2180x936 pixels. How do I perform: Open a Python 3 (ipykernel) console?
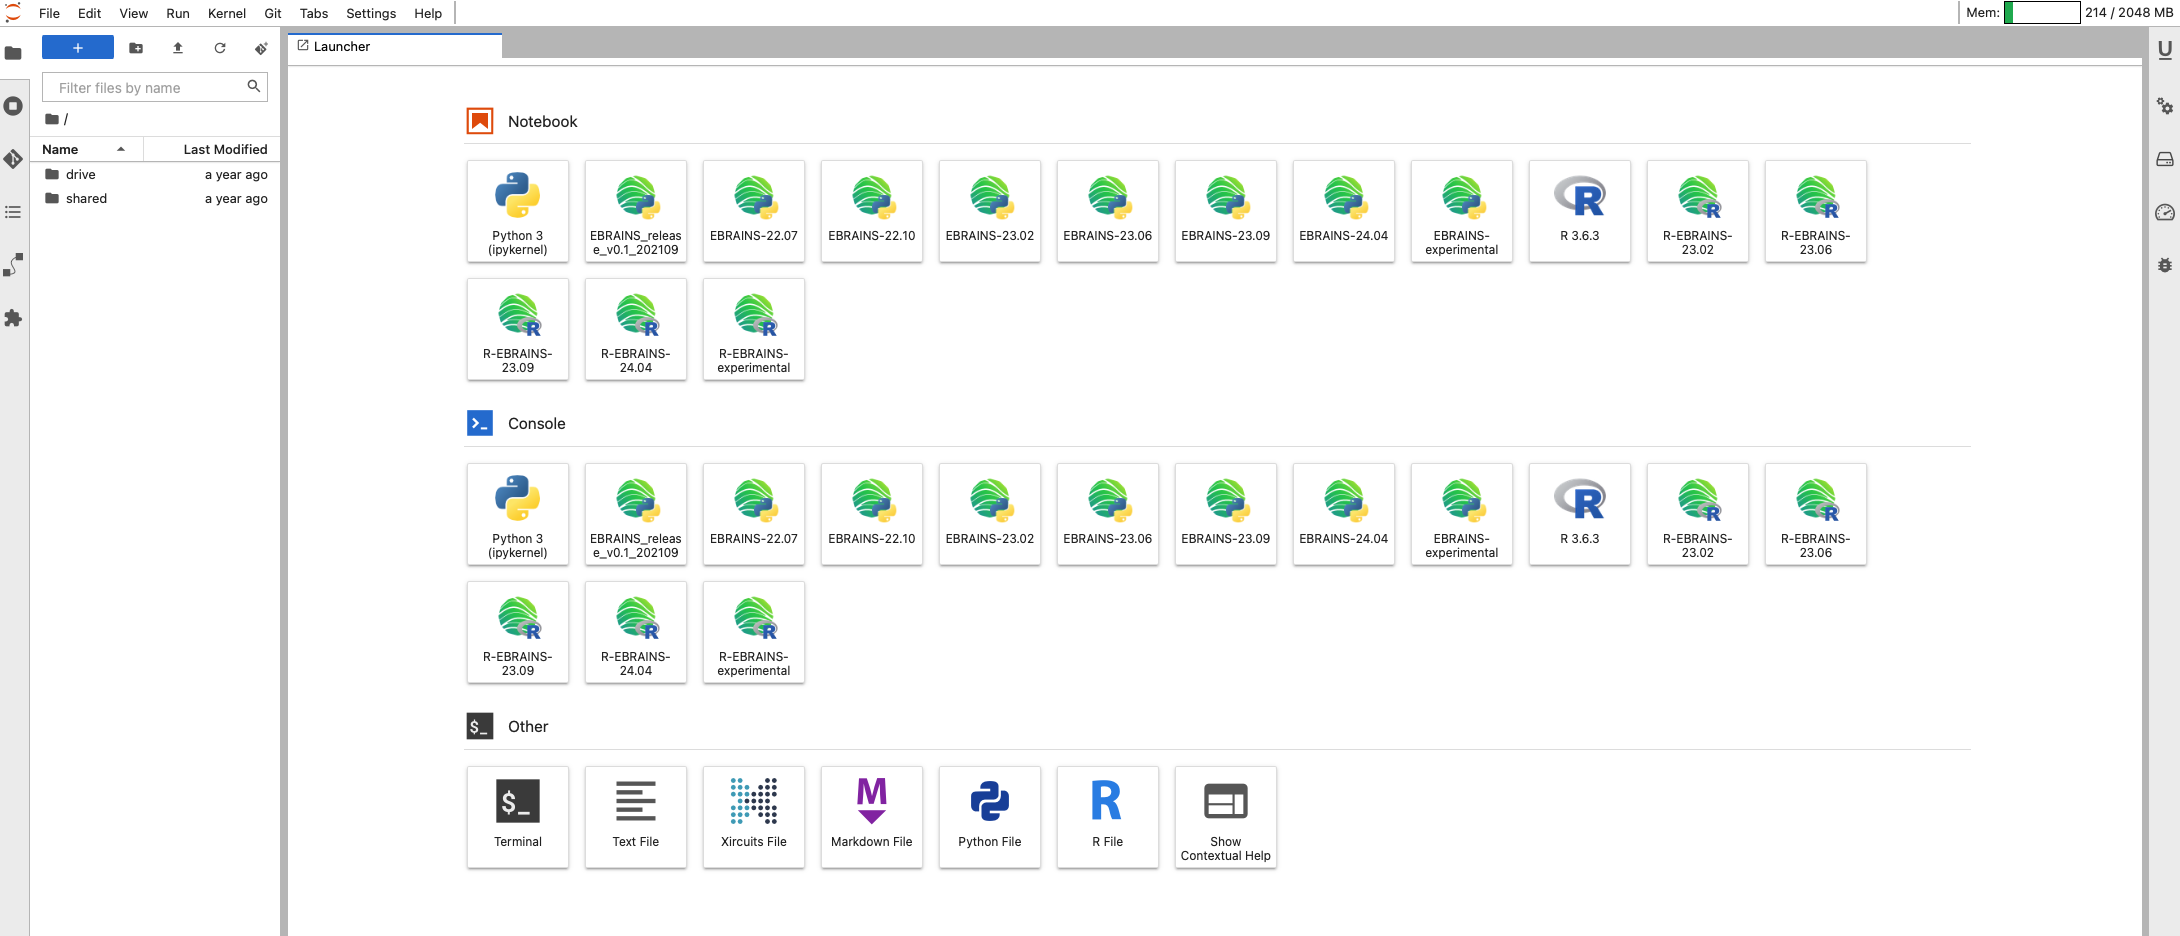click(x=518, y=514)
